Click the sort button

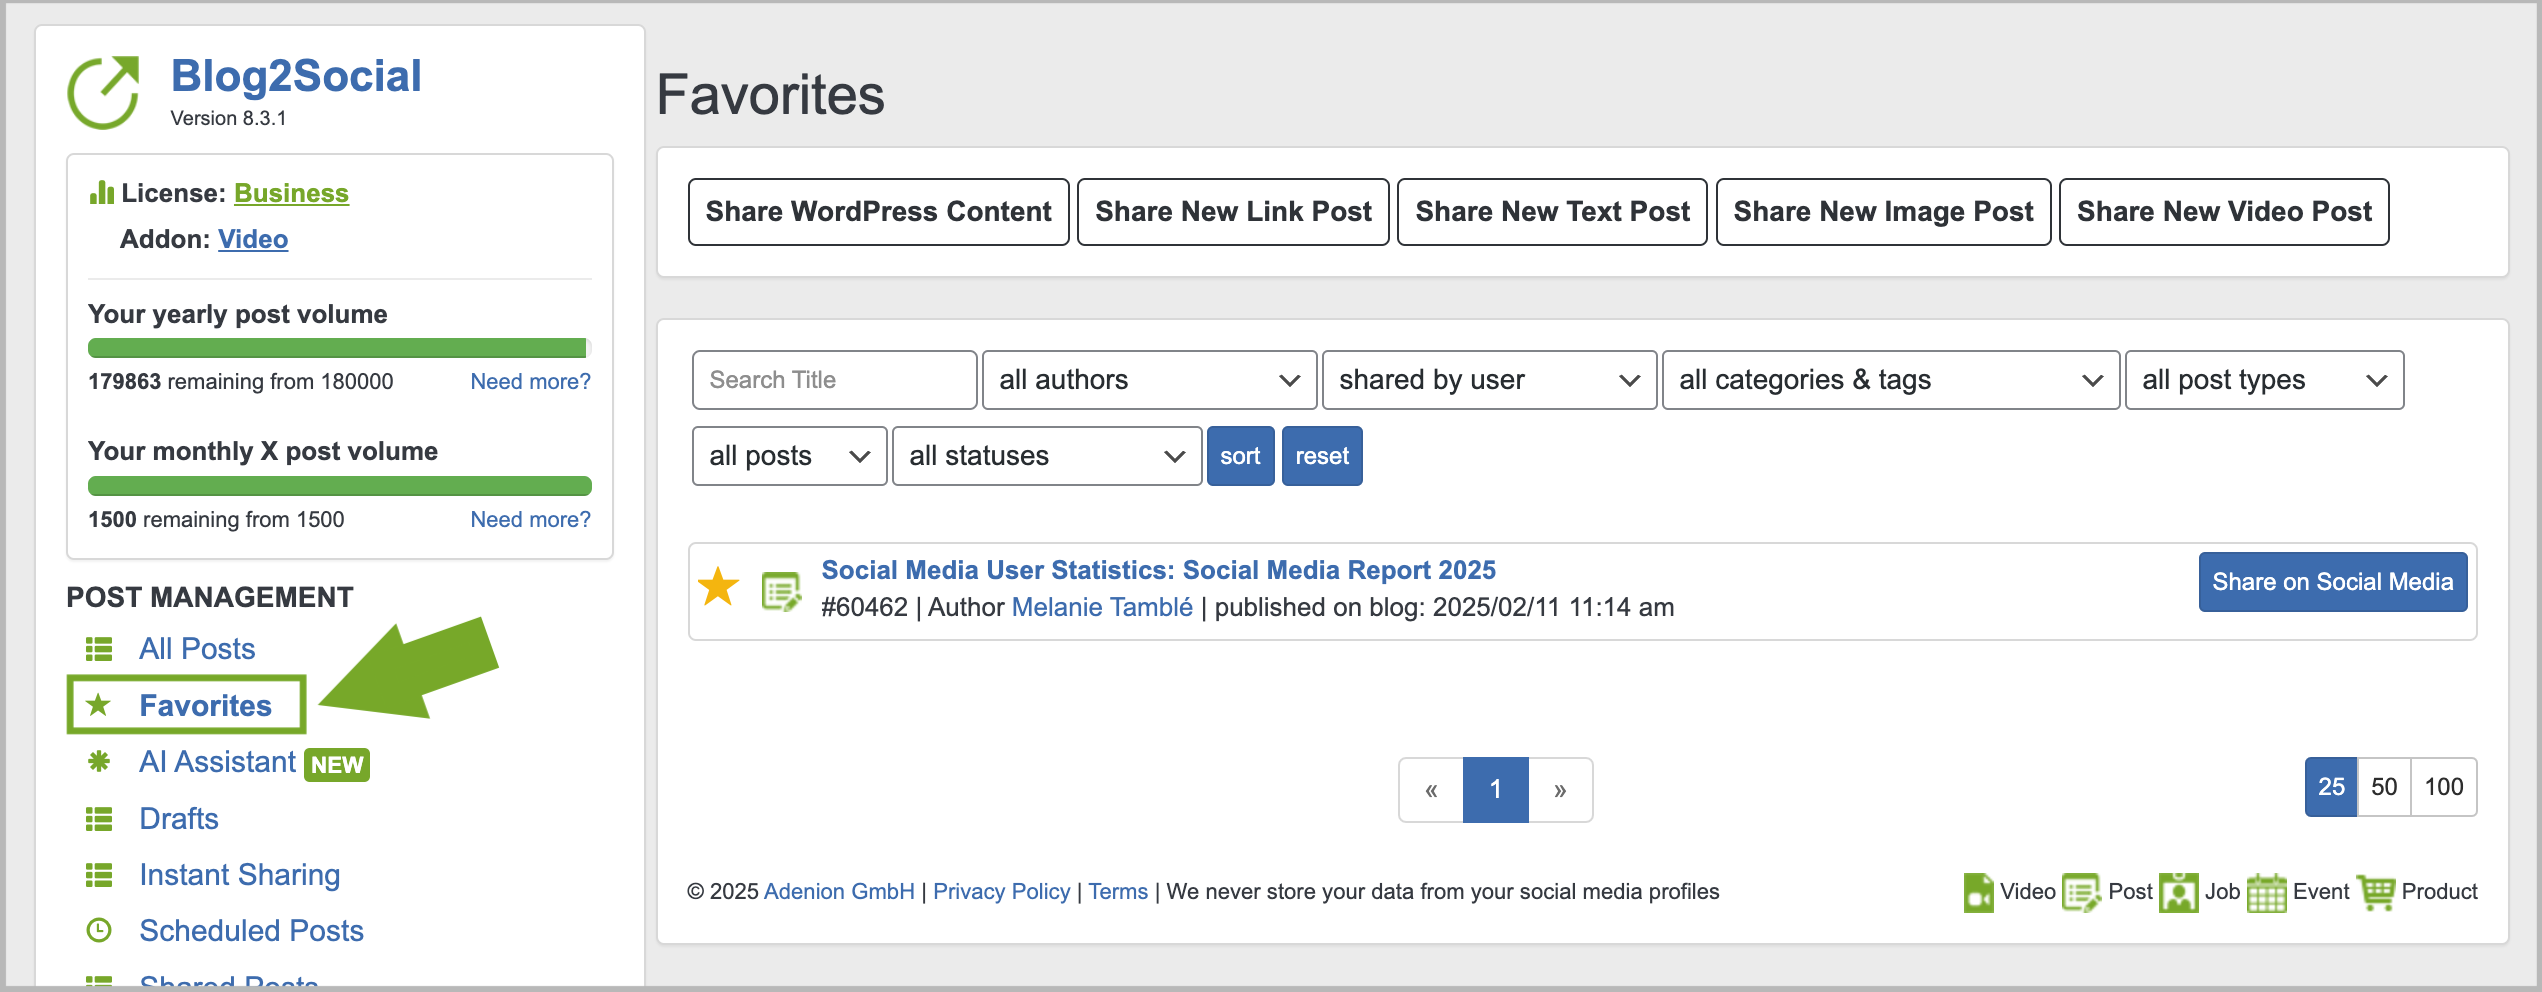point(1240,456)
